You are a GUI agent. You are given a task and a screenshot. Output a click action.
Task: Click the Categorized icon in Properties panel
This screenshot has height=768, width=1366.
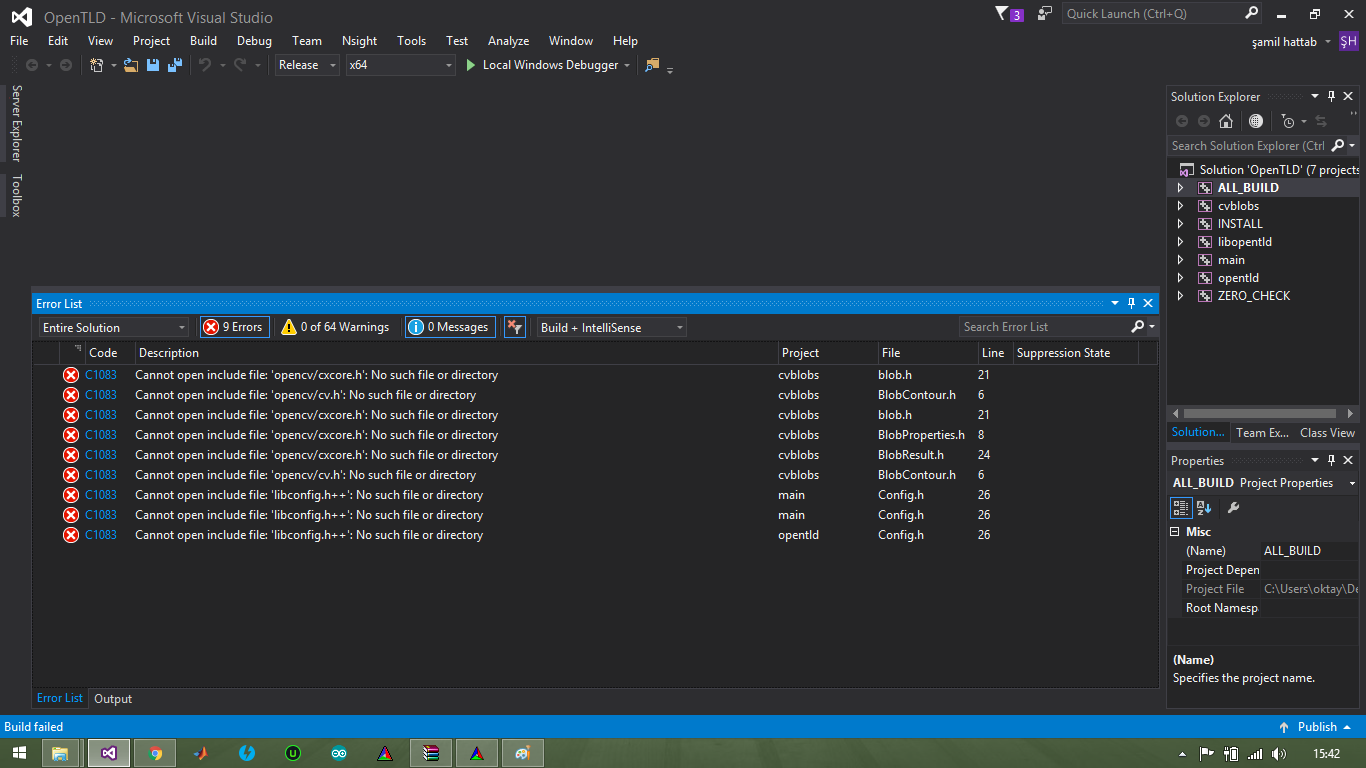[1181, 508]
